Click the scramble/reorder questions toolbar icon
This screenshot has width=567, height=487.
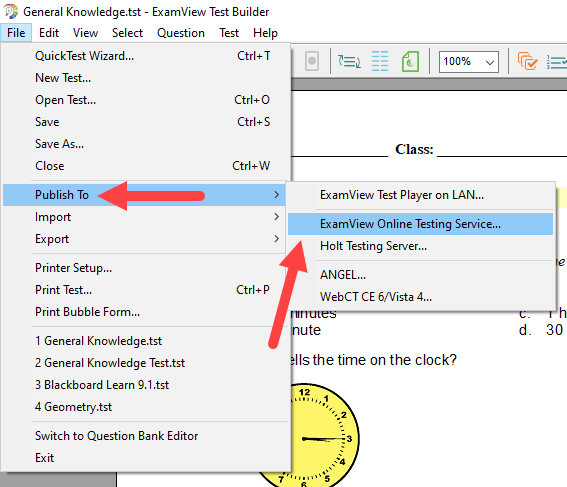pyautogui.click(x=349, y=61)
